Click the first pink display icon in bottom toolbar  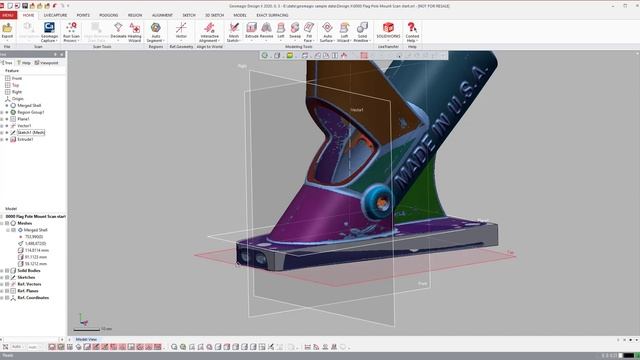52,347
